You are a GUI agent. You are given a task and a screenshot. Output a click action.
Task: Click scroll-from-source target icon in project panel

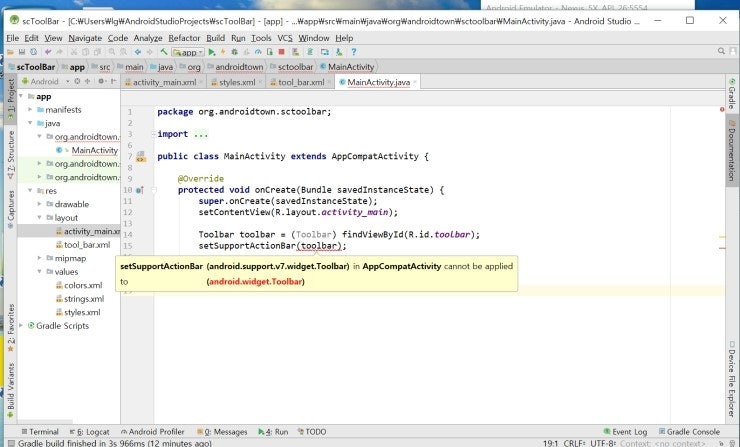point(77,81)
